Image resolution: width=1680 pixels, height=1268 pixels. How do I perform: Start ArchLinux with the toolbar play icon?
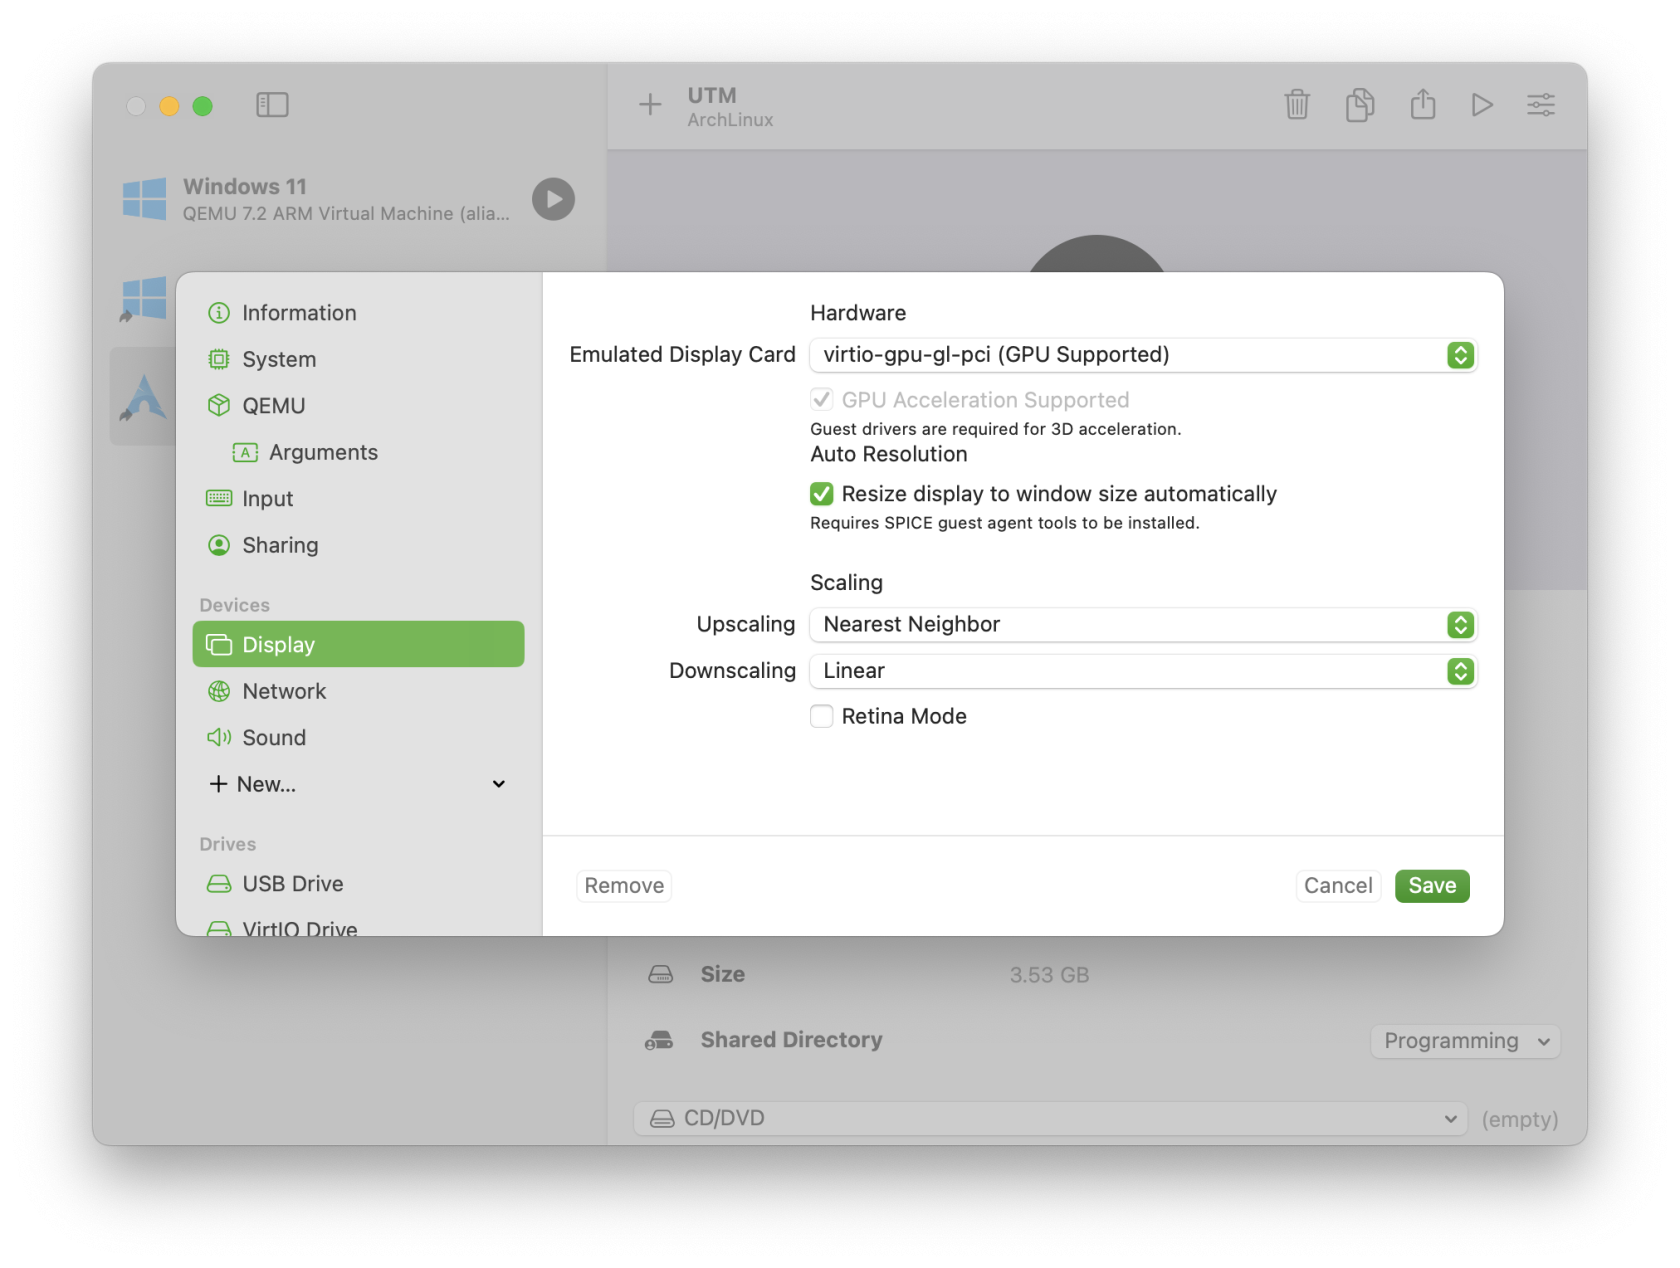pos(1482,104)
